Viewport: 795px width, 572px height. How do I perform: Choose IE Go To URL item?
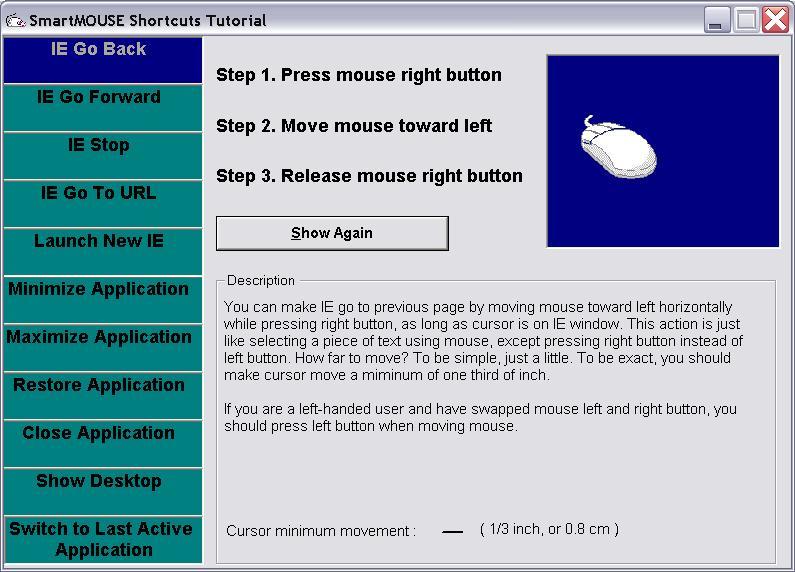click(x=102, y=204)
